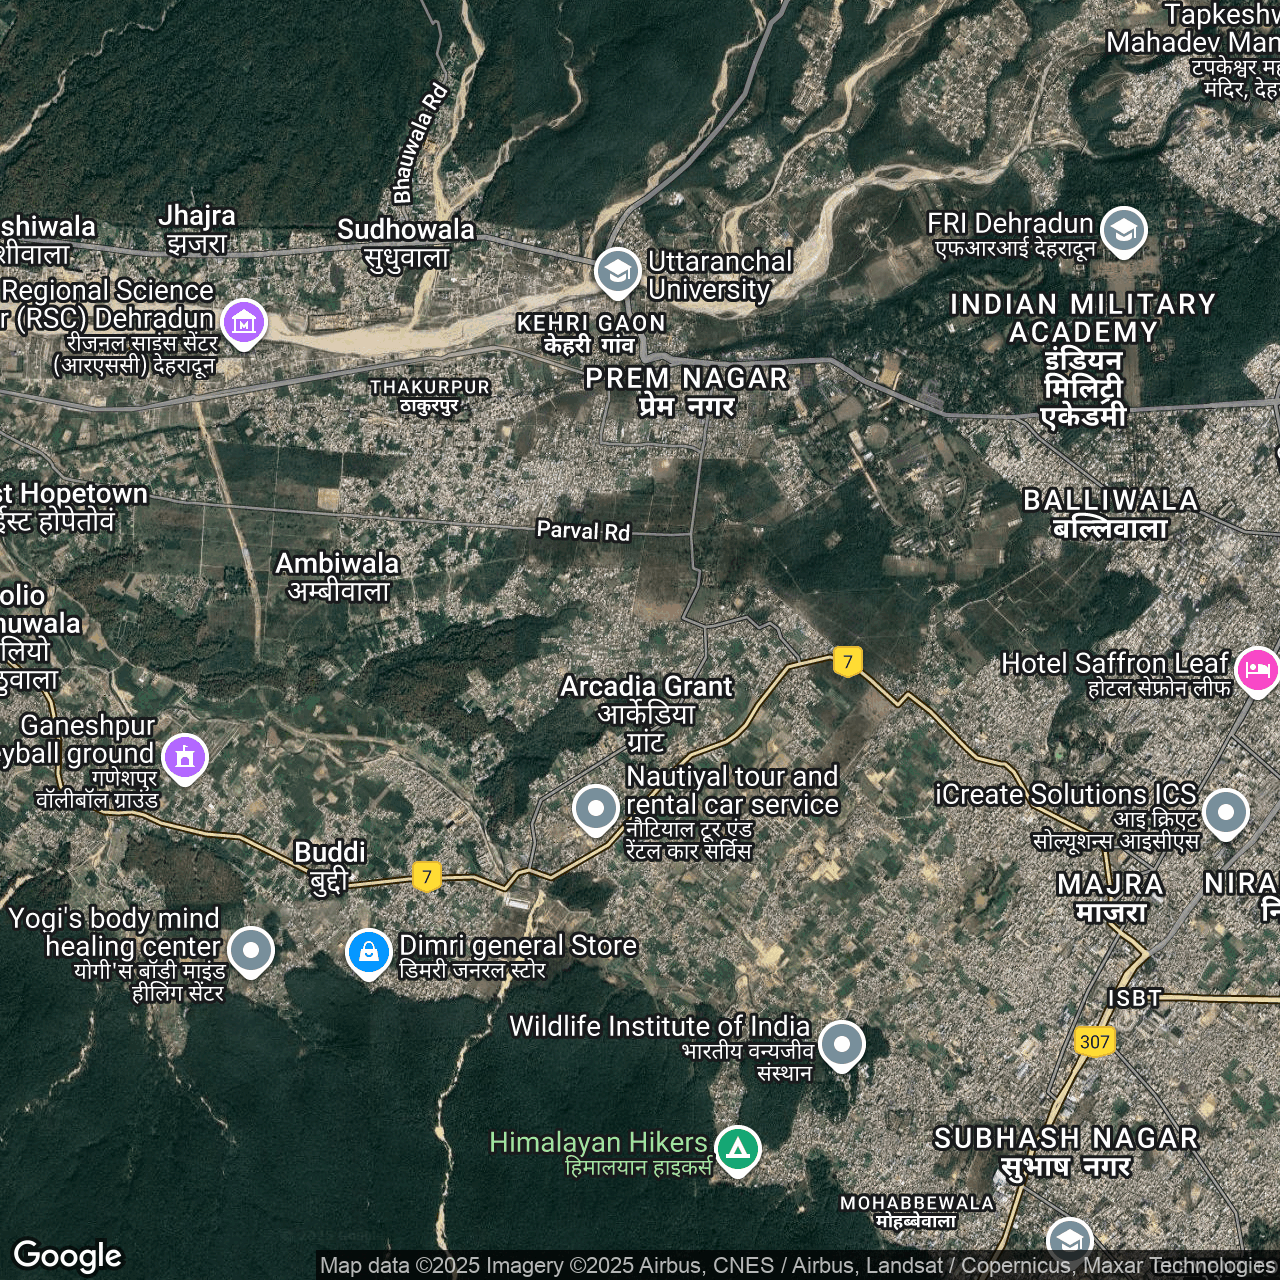
Task: Click the Nautiyal tour and rental pin
Action: [x=596, y=808]
